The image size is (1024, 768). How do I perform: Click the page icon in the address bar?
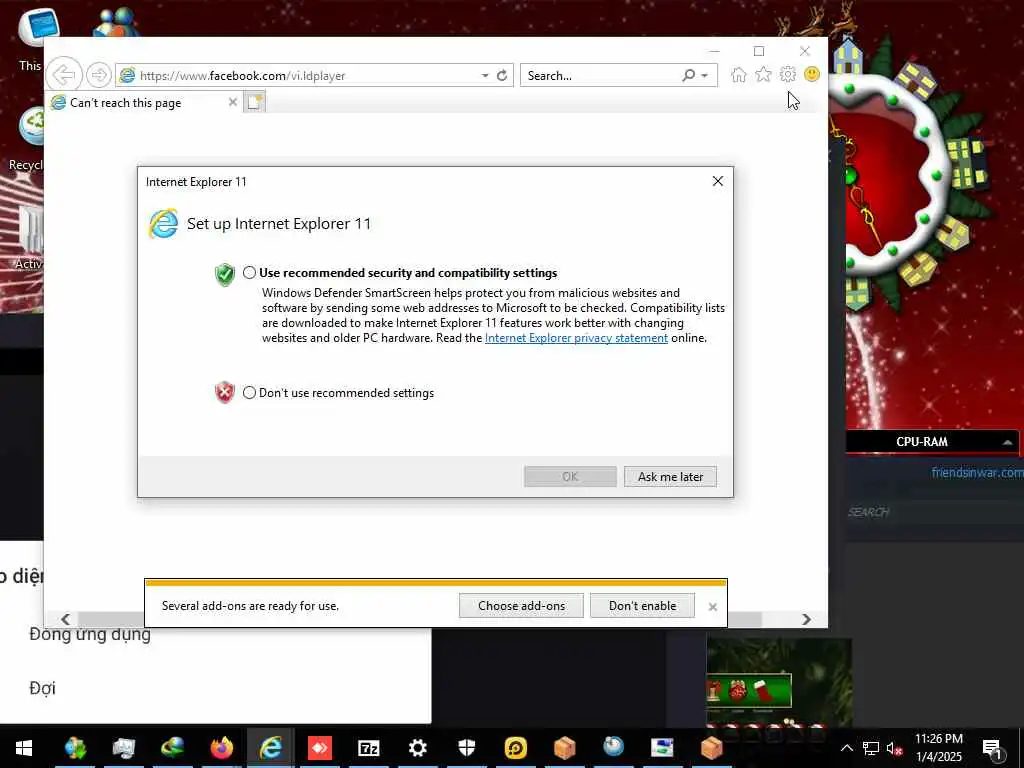[127, 76]
